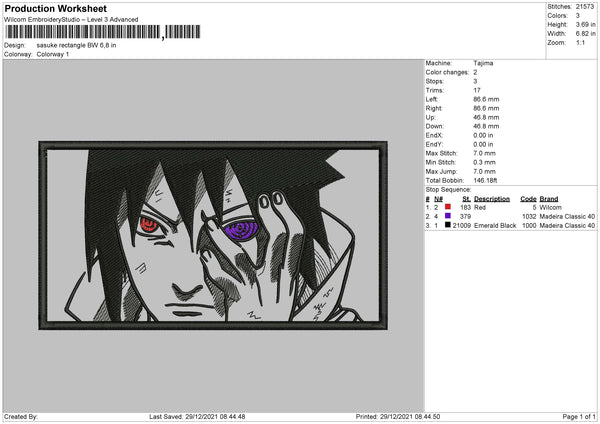Screen dimensions: 600x424
Task: Click the Max Stitch value '7.0 mm'
Action: [484, 153]
